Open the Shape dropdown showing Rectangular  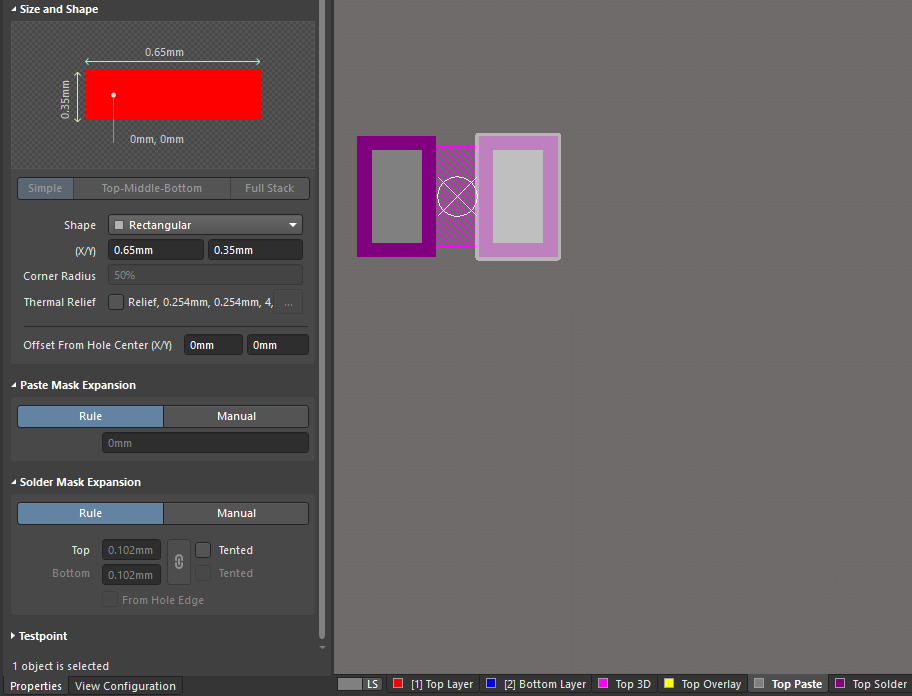pos(205,225)
